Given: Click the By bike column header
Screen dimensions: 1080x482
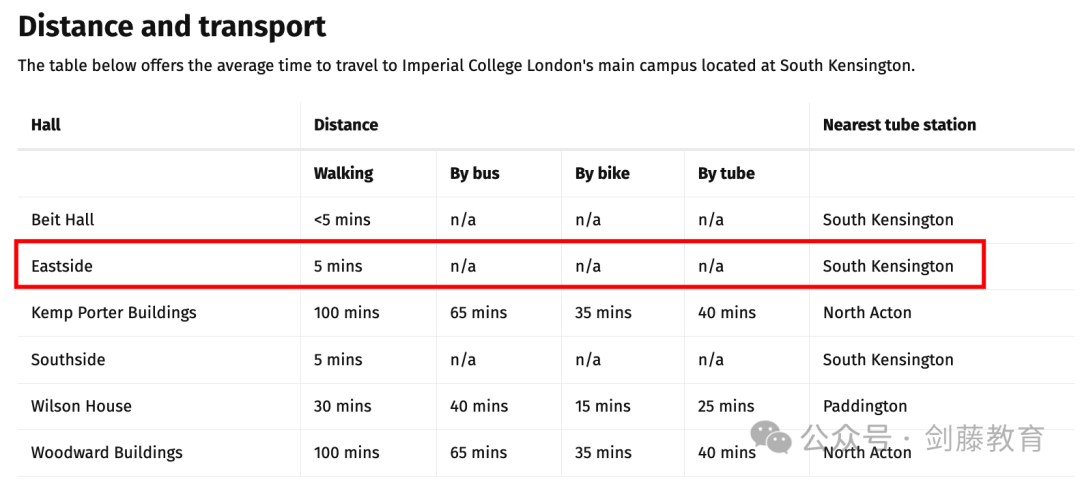Looking at the screenshot, I should click(x=602, y=174).
